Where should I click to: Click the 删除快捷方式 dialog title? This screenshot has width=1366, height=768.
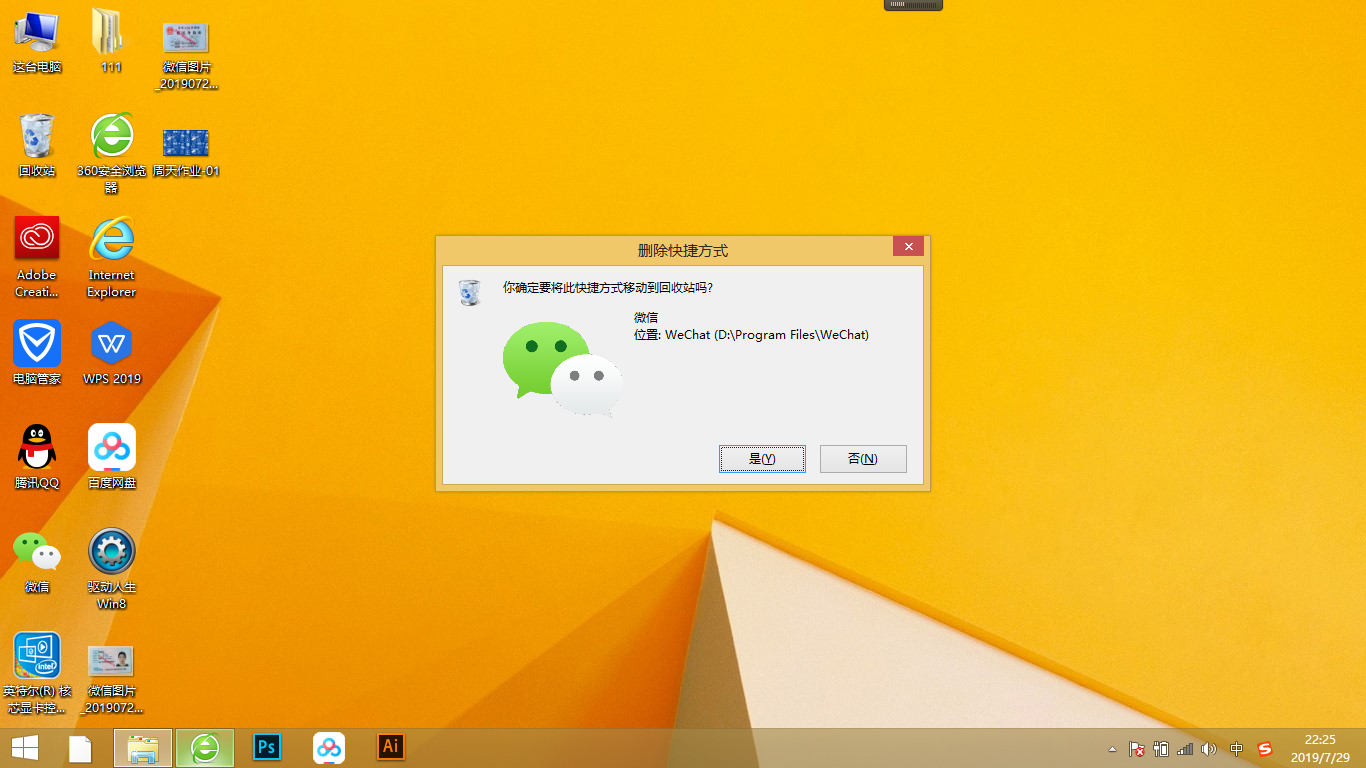[x=683, y=250]
